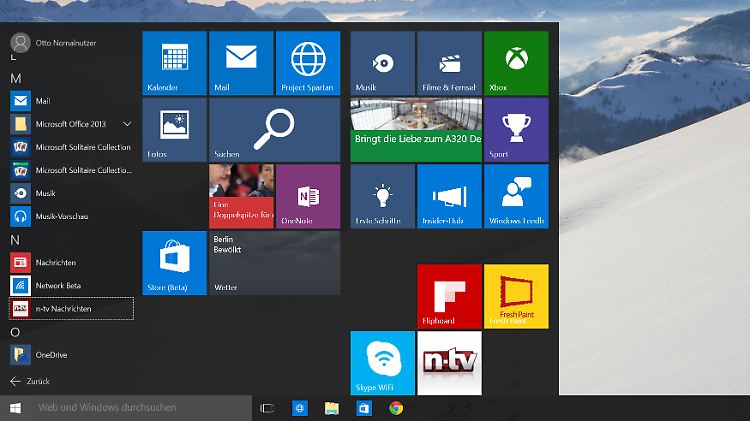Open the Otto Normalnutzer account menu

(x=50, y=43)
